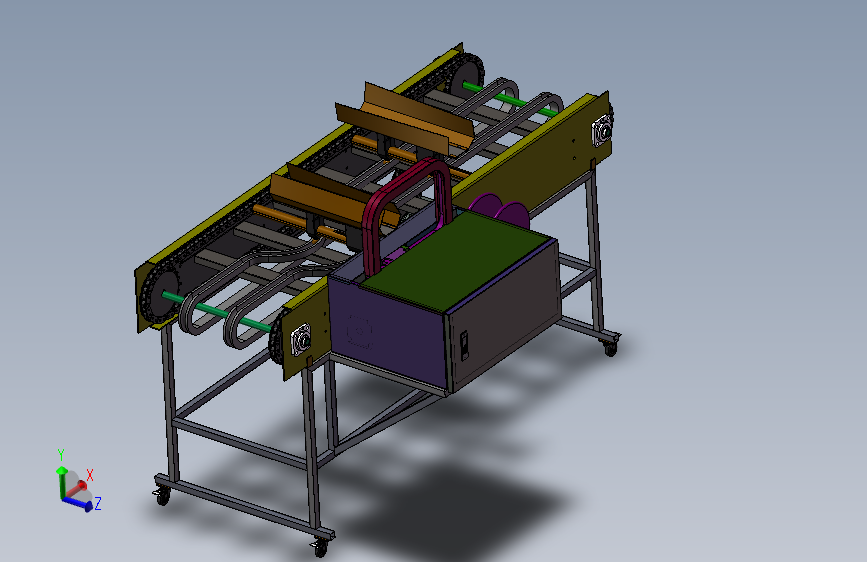Select the power switch on the box front
The height and width of the screenshot is (562, 867).
464,345
